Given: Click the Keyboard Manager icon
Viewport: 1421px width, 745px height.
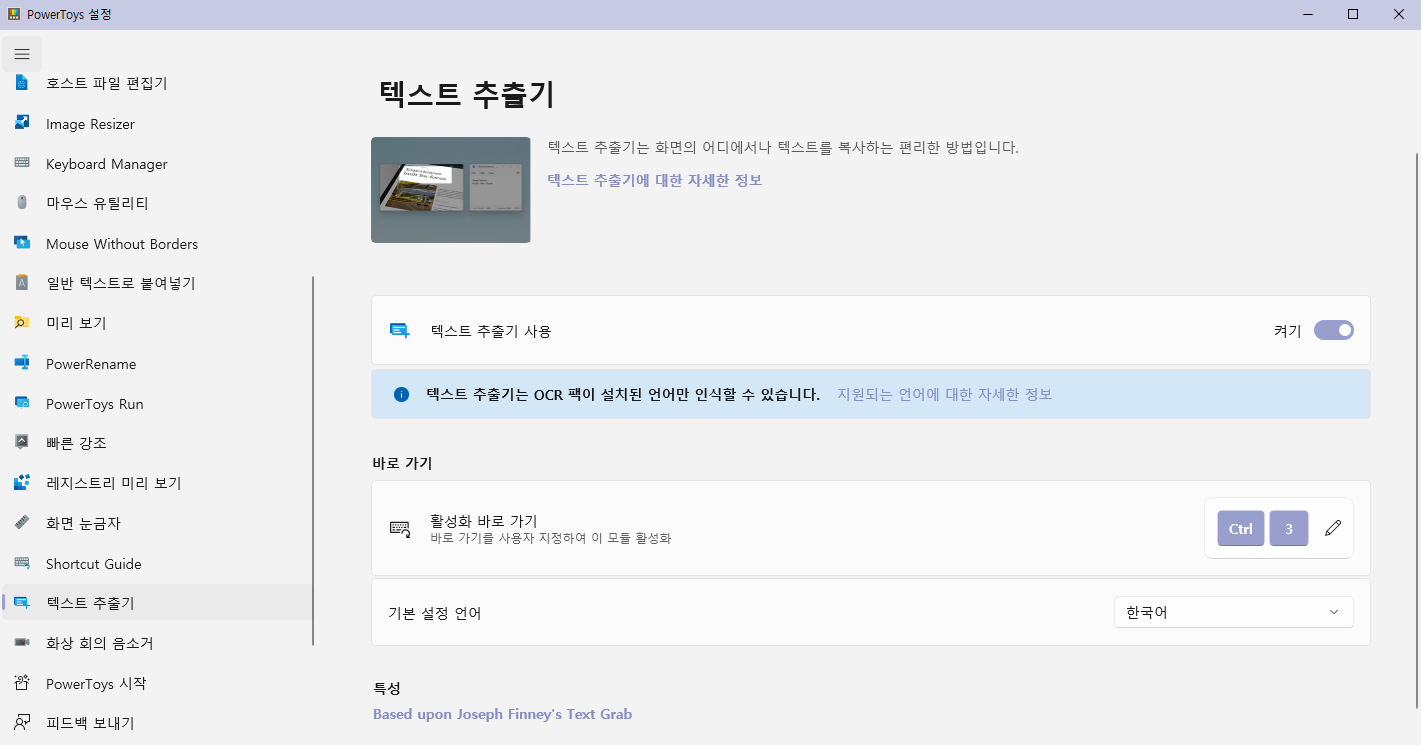Looking at the screenshot, I should [x=22, y=164].
